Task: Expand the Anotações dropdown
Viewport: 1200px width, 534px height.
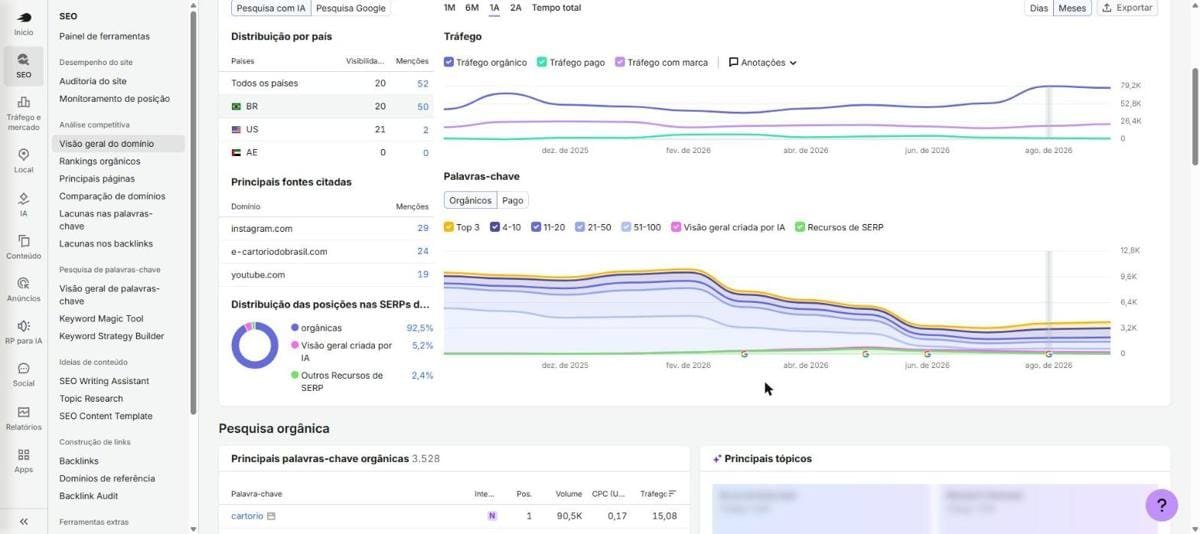Action: coord(763,62)
